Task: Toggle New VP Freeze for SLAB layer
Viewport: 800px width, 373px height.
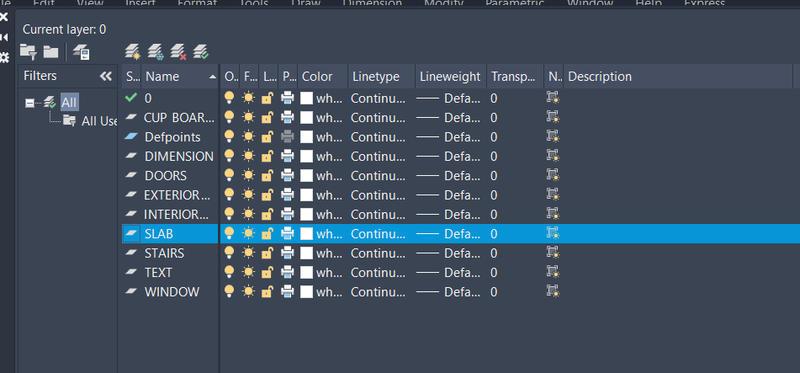Action: point(553,233)
